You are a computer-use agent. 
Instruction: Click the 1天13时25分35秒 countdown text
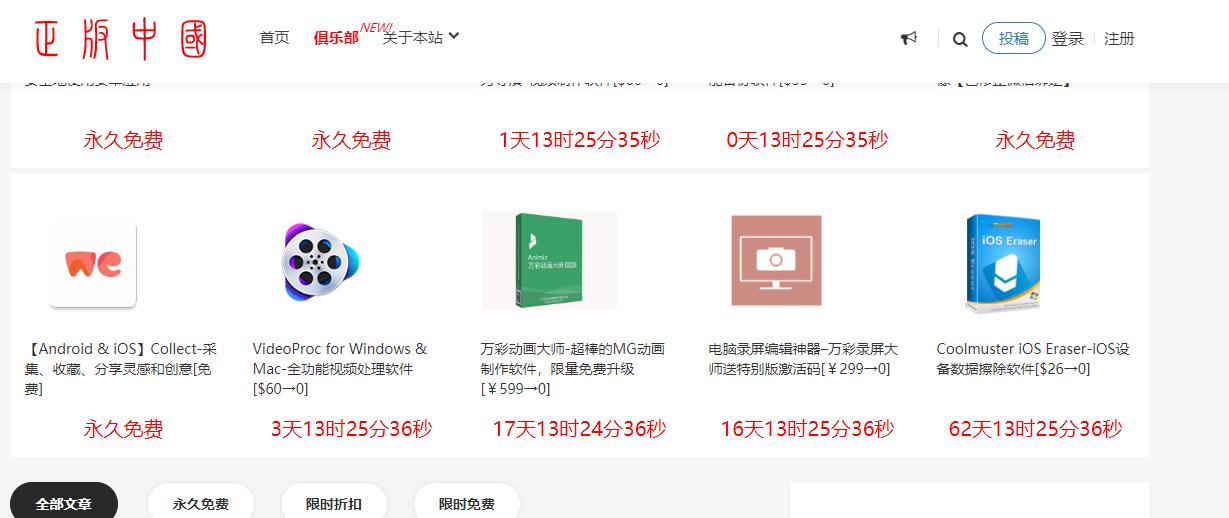click(579, 140)
